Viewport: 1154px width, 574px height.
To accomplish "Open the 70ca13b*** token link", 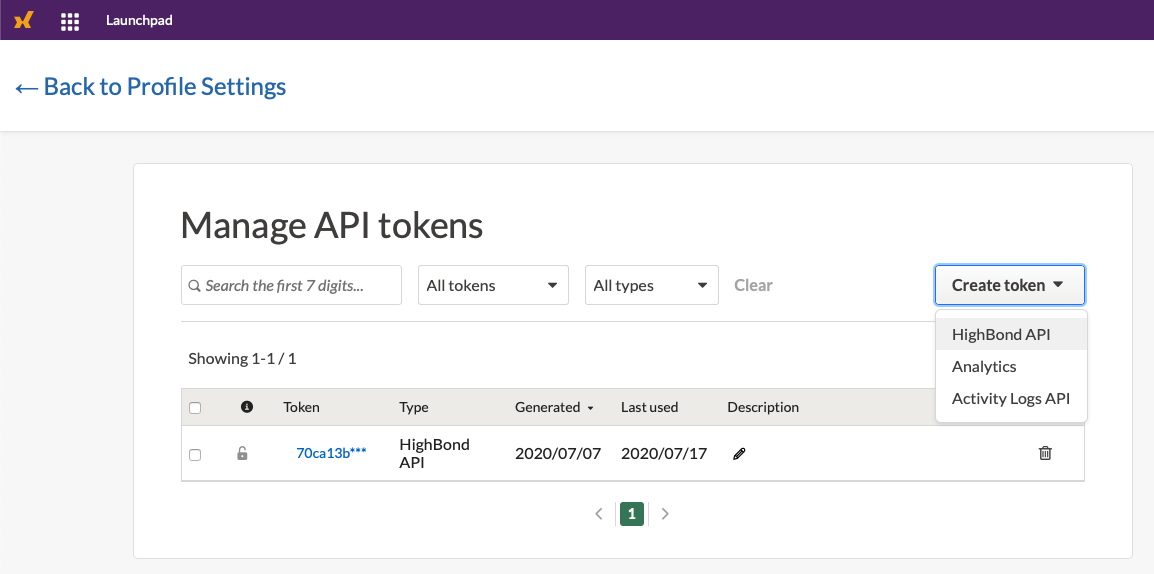I will tap(331, 453).
